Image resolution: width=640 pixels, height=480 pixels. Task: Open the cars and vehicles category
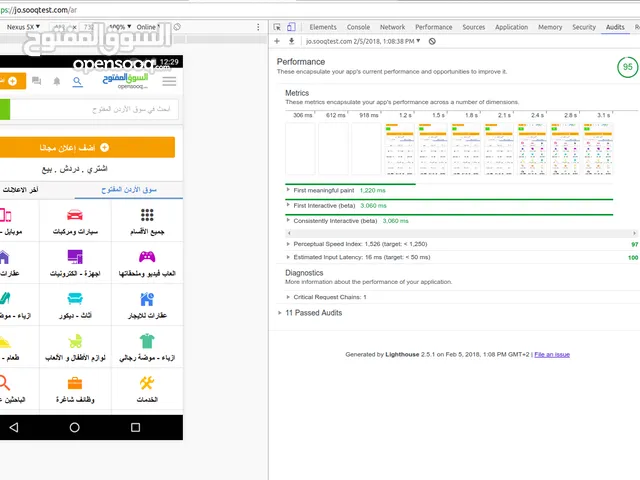click(x=75, y=221)
